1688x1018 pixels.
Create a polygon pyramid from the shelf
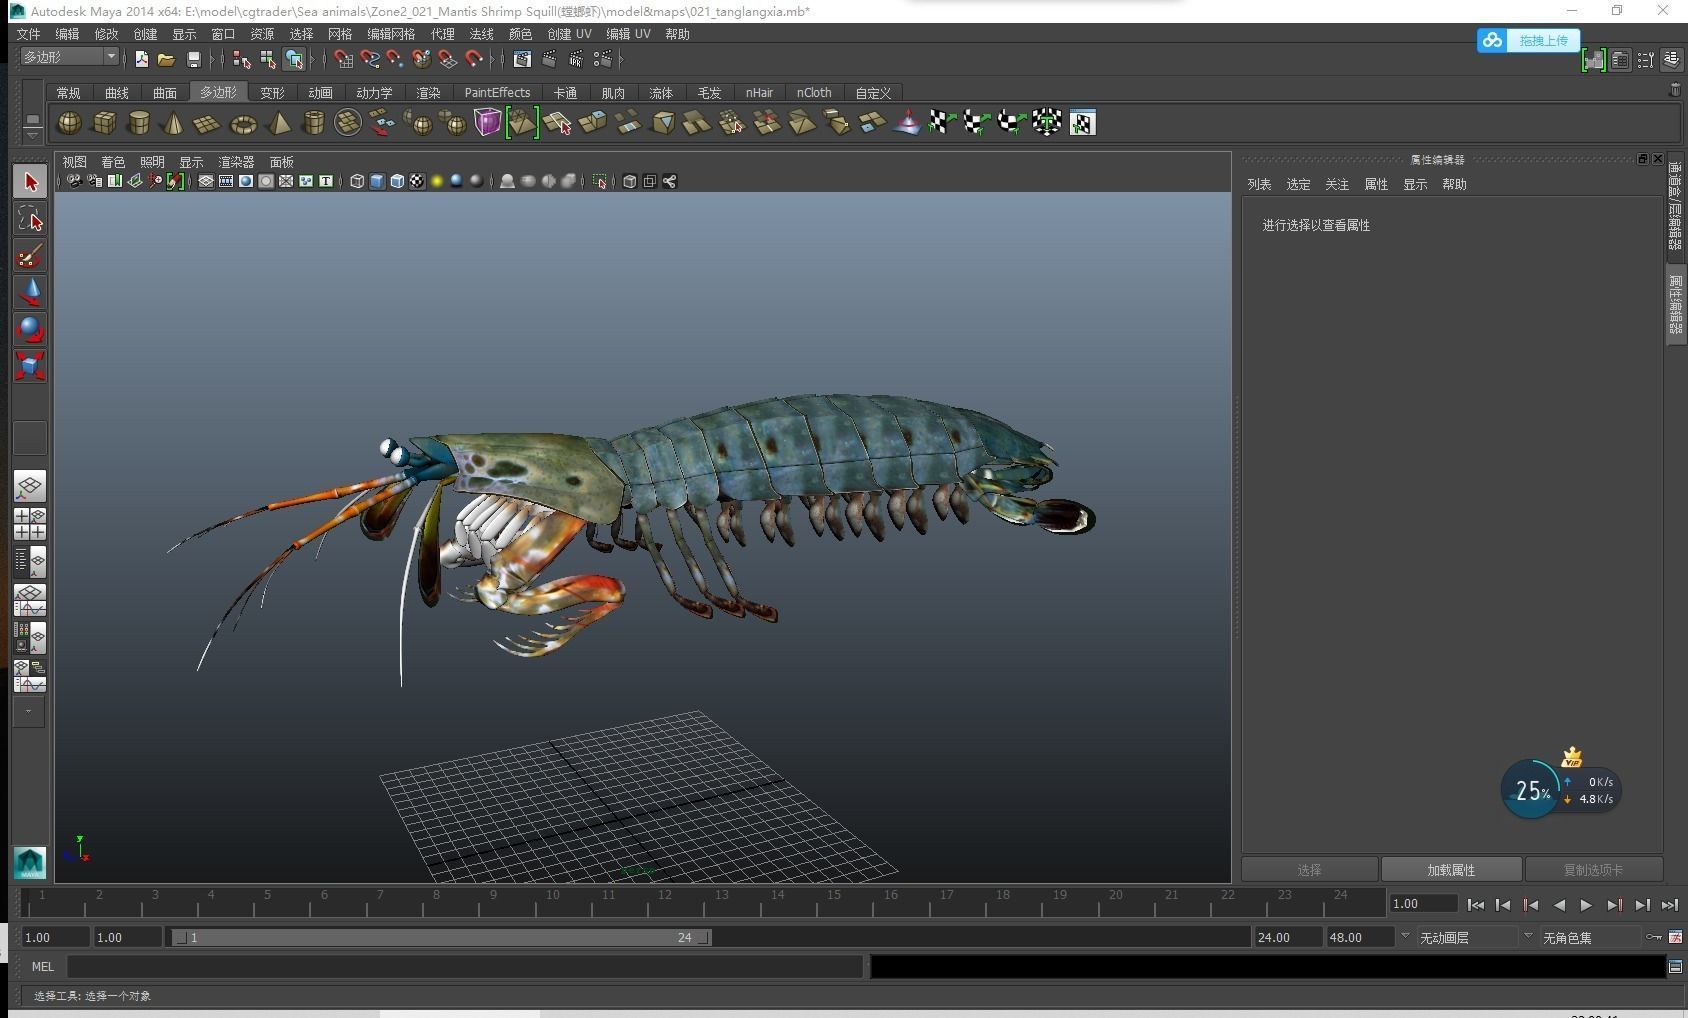279,123
